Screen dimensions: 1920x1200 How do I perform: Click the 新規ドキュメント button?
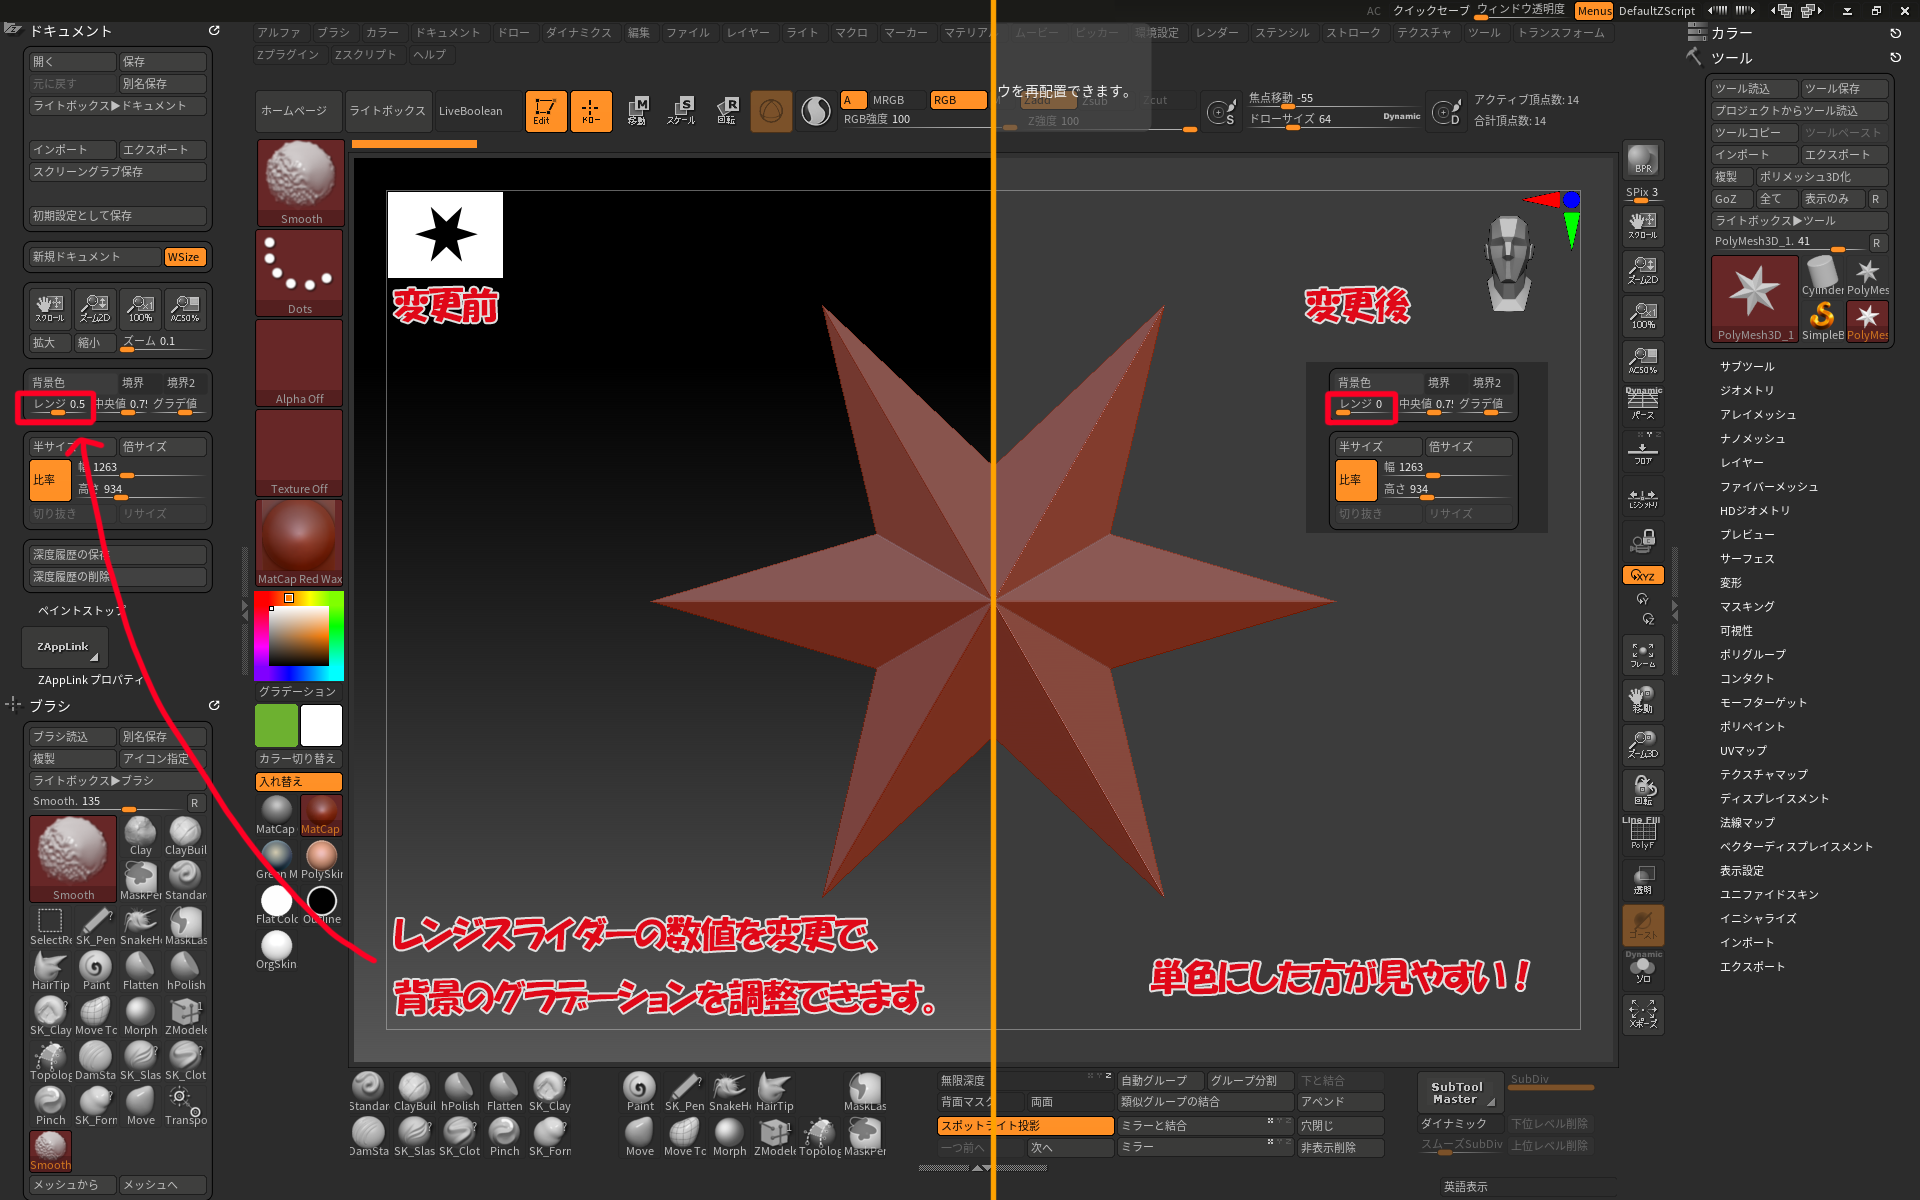click(x=94, y=257)
